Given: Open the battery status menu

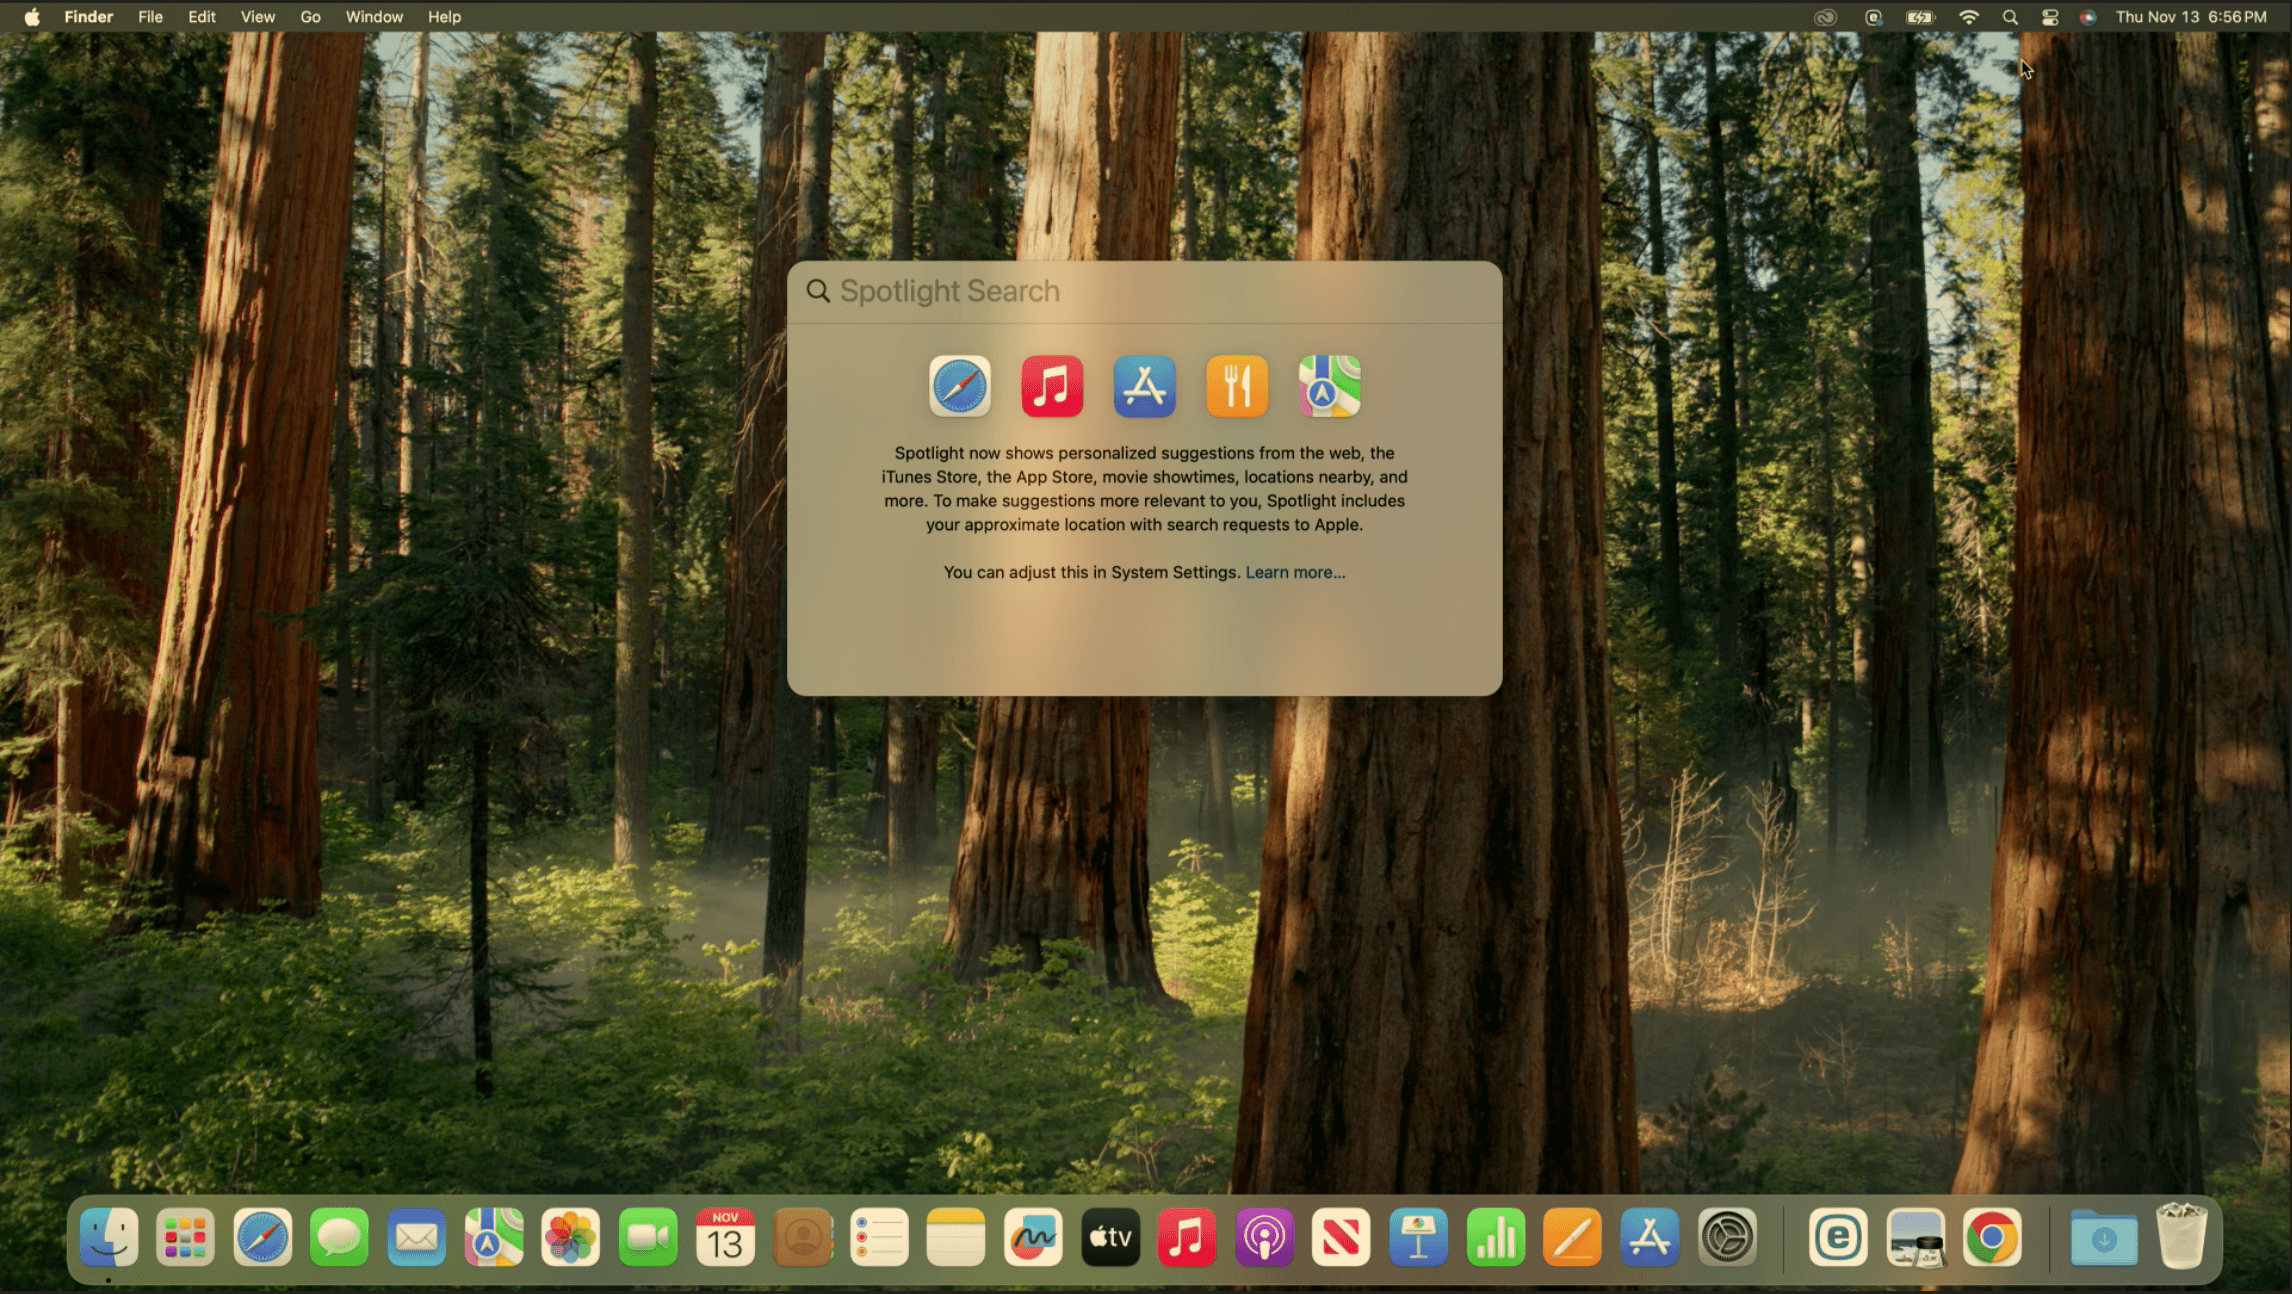Looking at the screenshot, I should coord(1920,17).
